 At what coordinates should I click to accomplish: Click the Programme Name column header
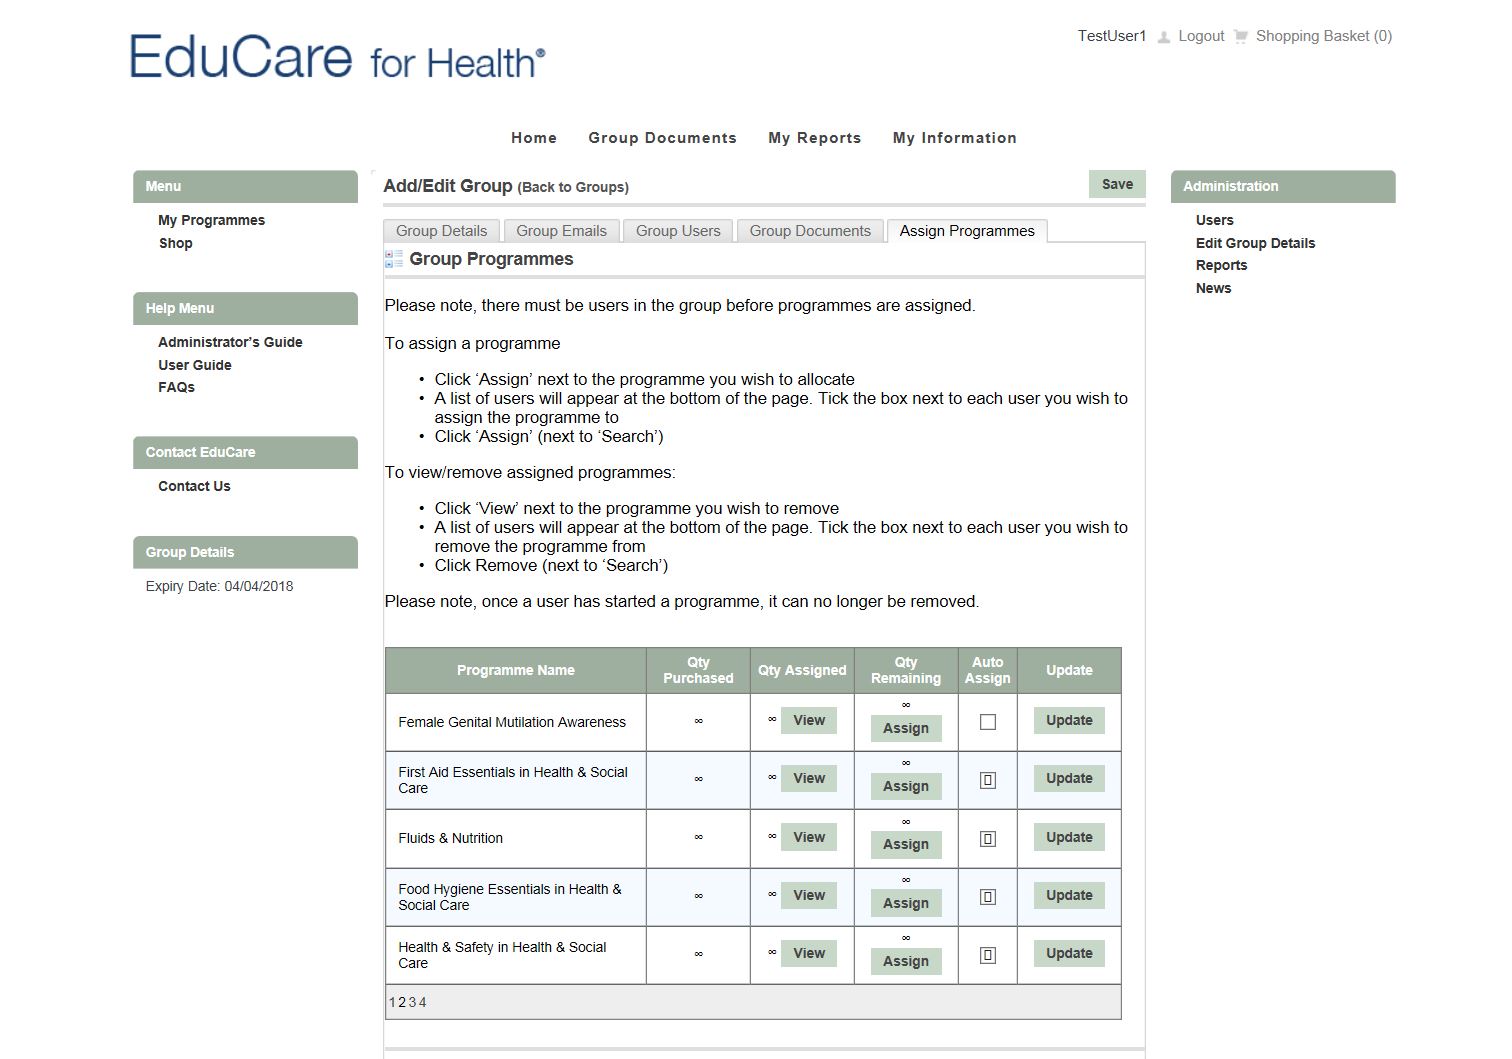tap(516, 670)
